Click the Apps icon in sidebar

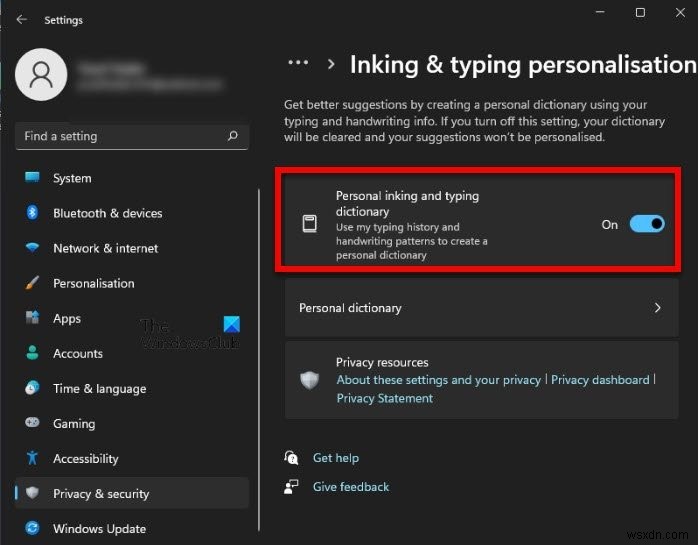click(32, 317)
